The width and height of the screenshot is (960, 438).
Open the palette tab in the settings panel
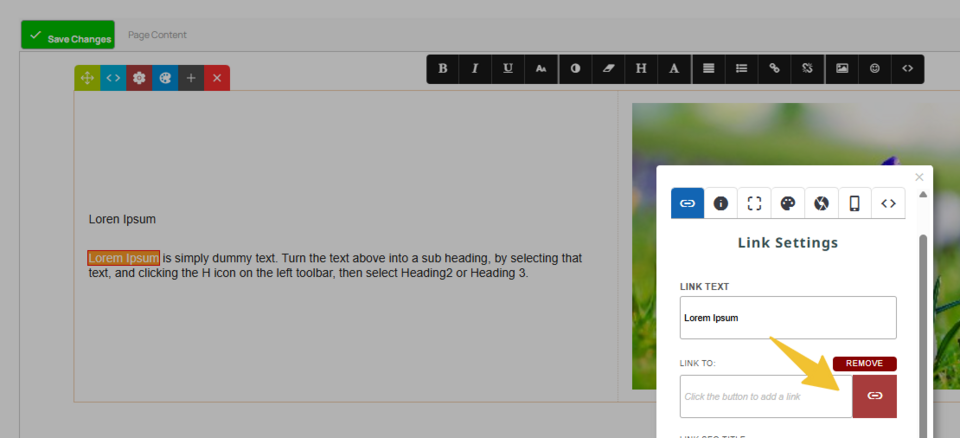(x=788, y=203)
